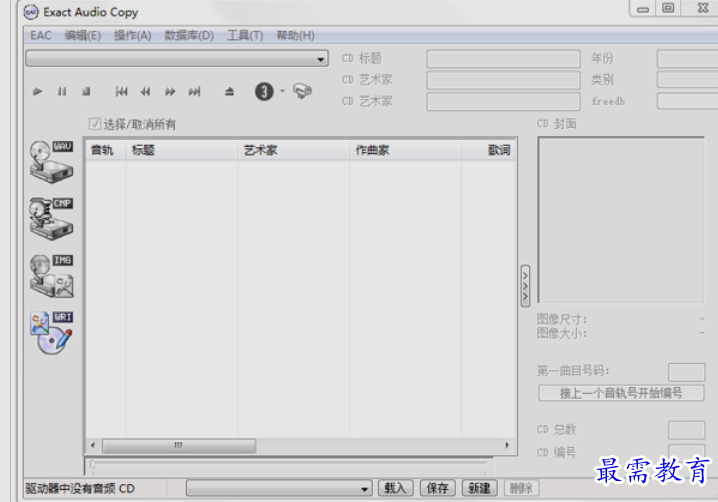
Task: Click the rewind button
Action: tap(146, 92)
